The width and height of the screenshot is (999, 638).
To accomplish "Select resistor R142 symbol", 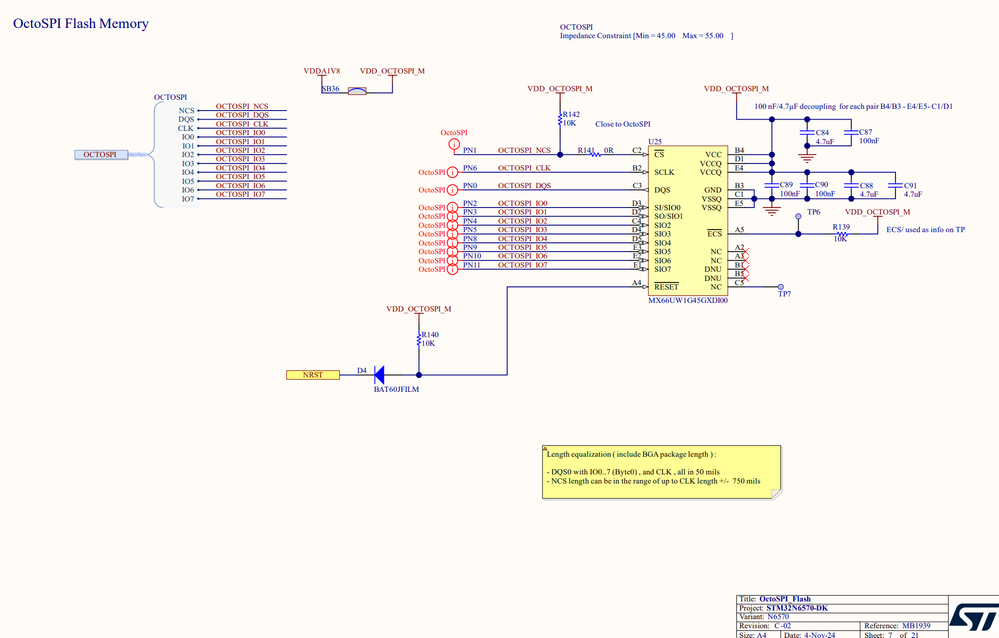I will click(x=560, y=119).
